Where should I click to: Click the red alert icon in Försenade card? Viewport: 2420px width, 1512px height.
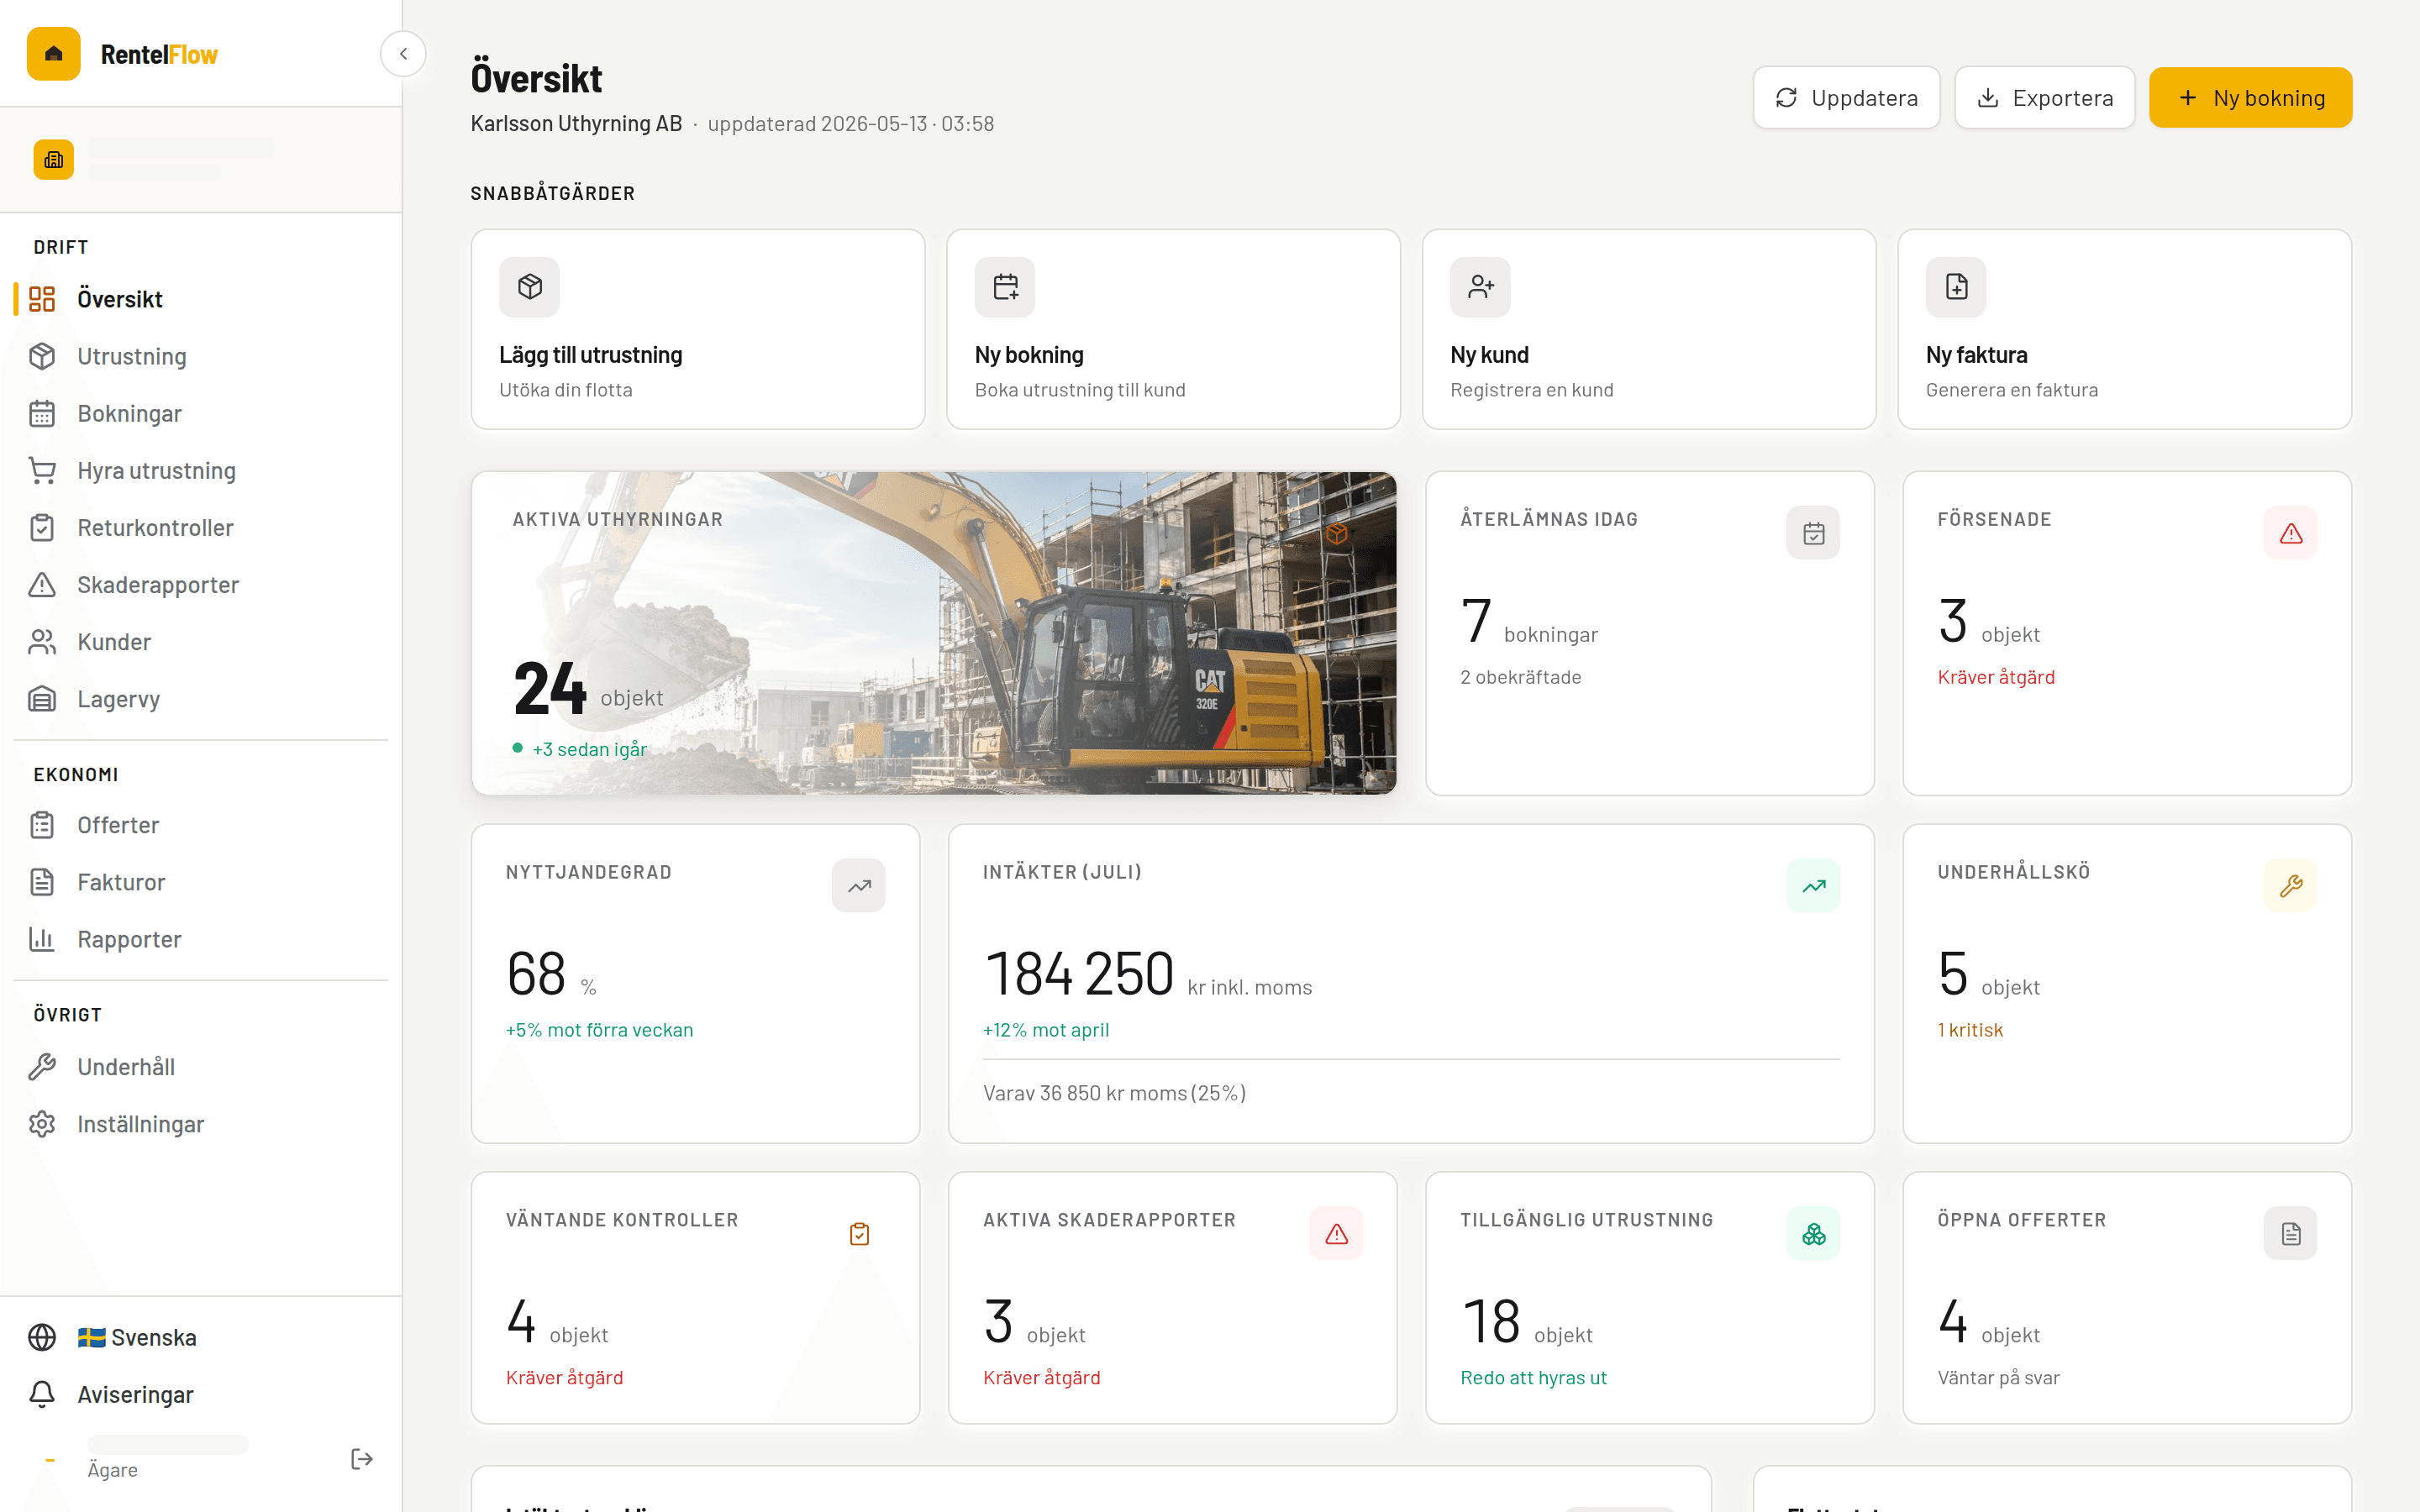pos(2290,533)
